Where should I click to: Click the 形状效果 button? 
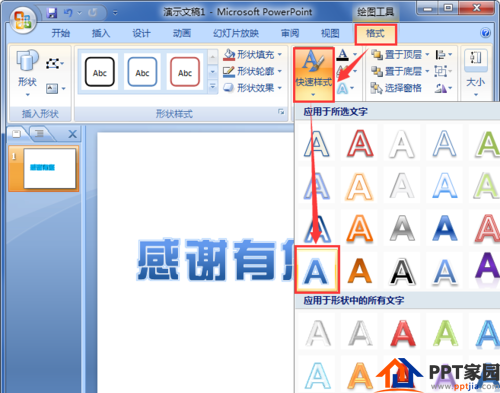(x=253, y=88)
